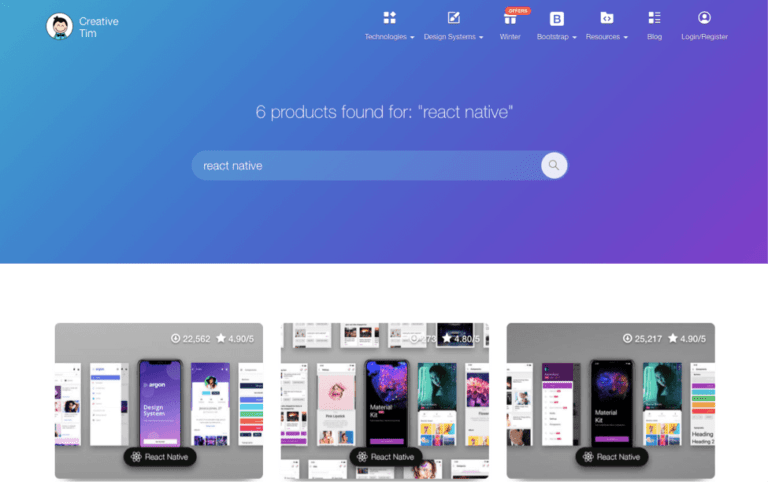Viewport: 768px width, 482px height.
Task: Expand the Bootstrap dropdown menu
Action: [x=557, y=37]
